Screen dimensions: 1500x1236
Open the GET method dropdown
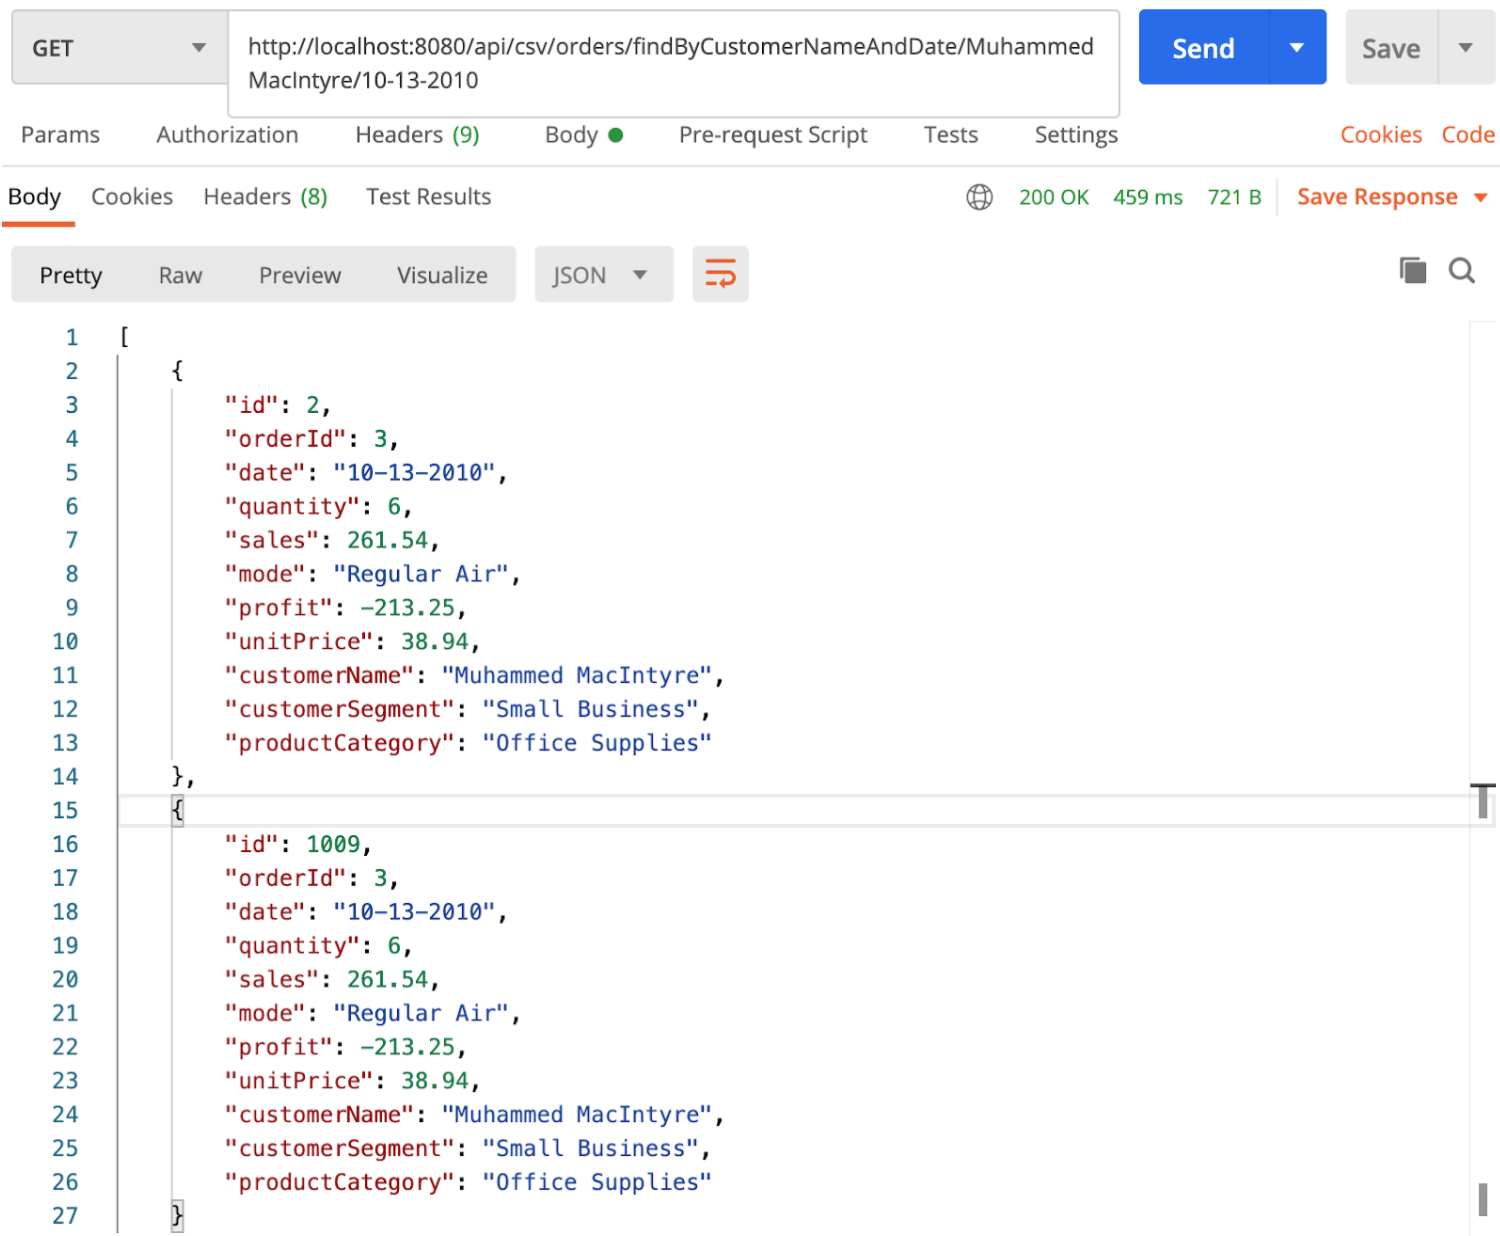(120, 47)
